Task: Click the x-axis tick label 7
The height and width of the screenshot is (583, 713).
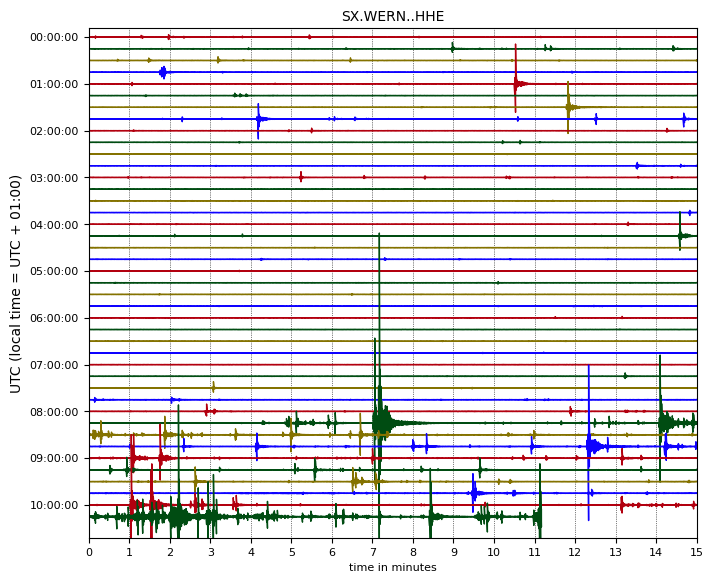Action: [373, 553]
